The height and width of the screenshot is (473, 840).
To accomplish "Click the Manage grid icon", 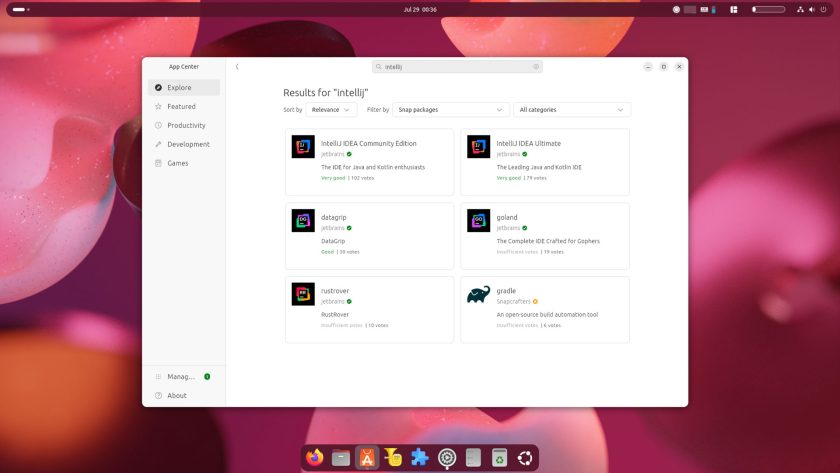I will click(x=158, y=377).
